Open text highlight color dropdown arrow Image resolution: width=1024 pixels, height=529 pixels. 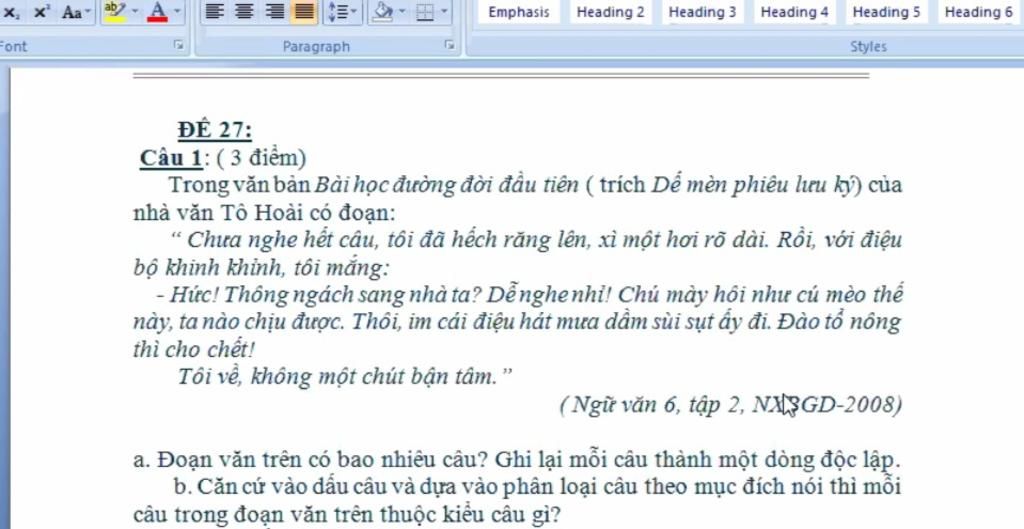coord(135,11)
